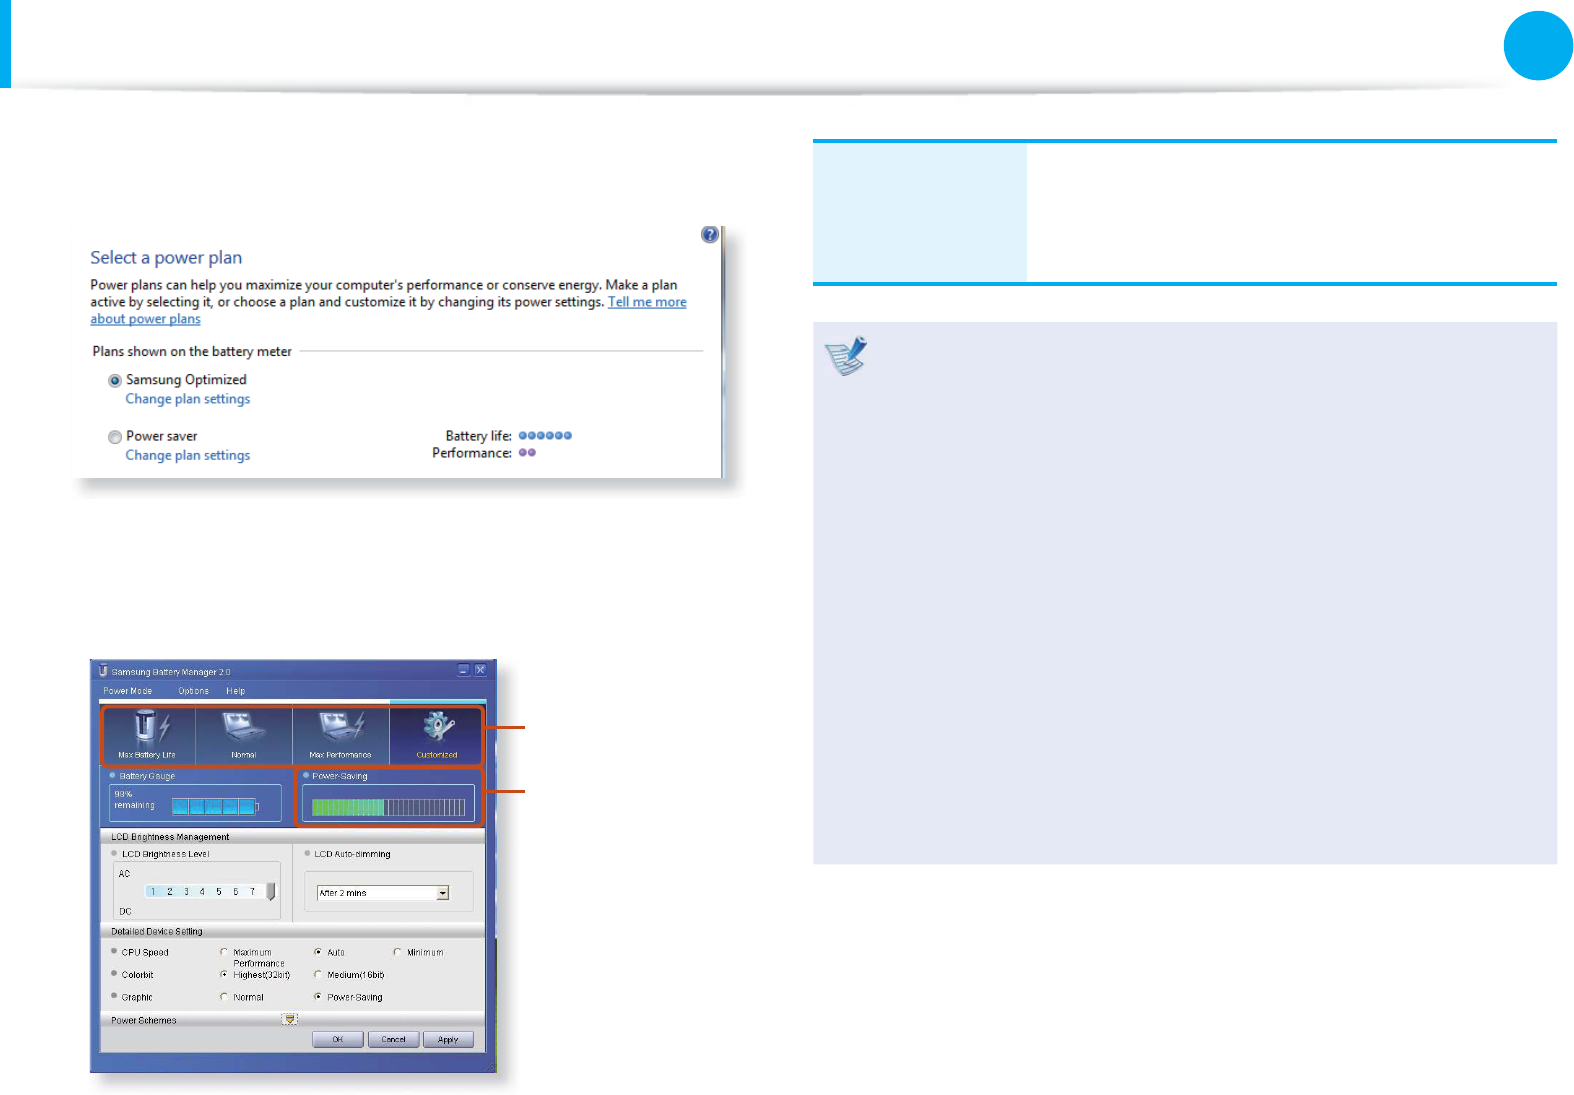This screenshot has width=1574, height=1095.
Task: Click the 'LCD Brightness Management' section header
Action: (x=170, y=837)
